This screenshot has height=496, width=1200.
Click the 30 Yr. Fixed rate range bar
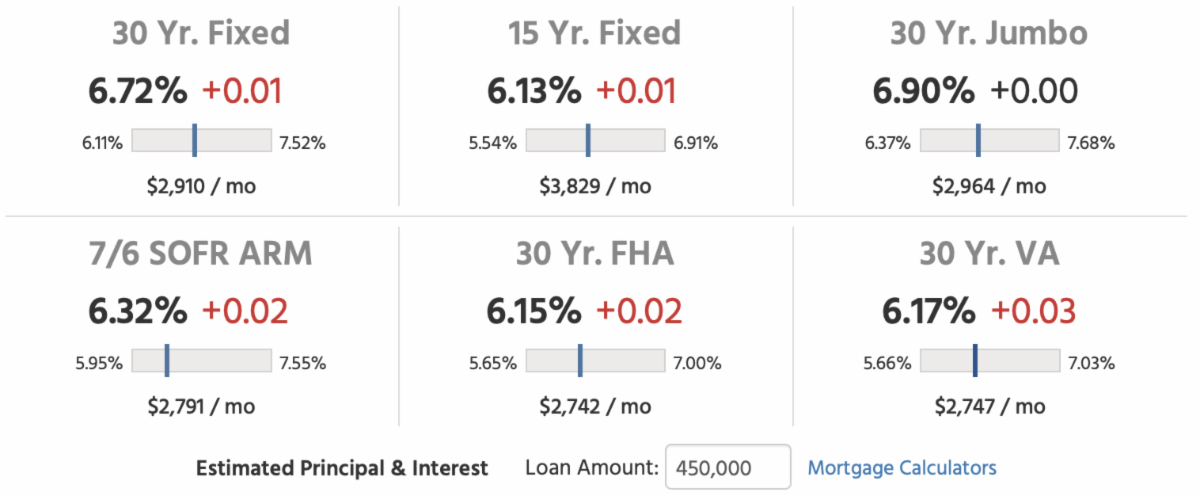pos(202,141)
